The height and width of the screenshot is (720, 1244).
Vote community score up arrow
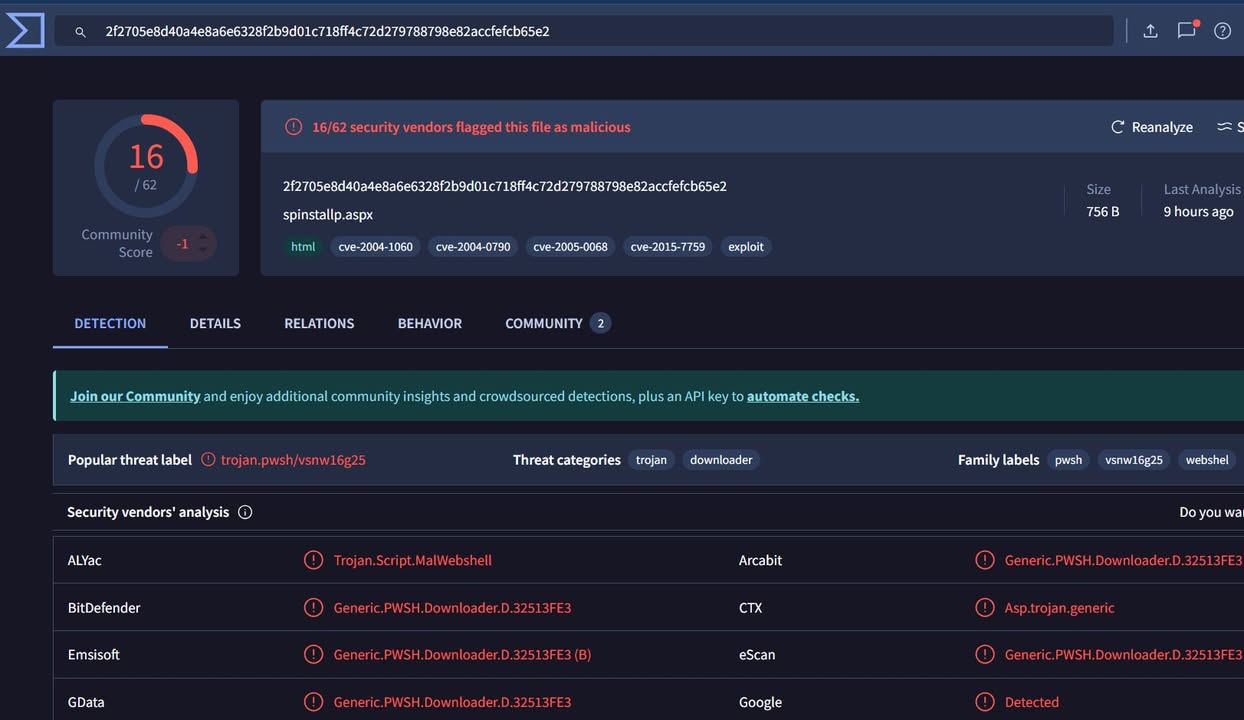(203, 237)
